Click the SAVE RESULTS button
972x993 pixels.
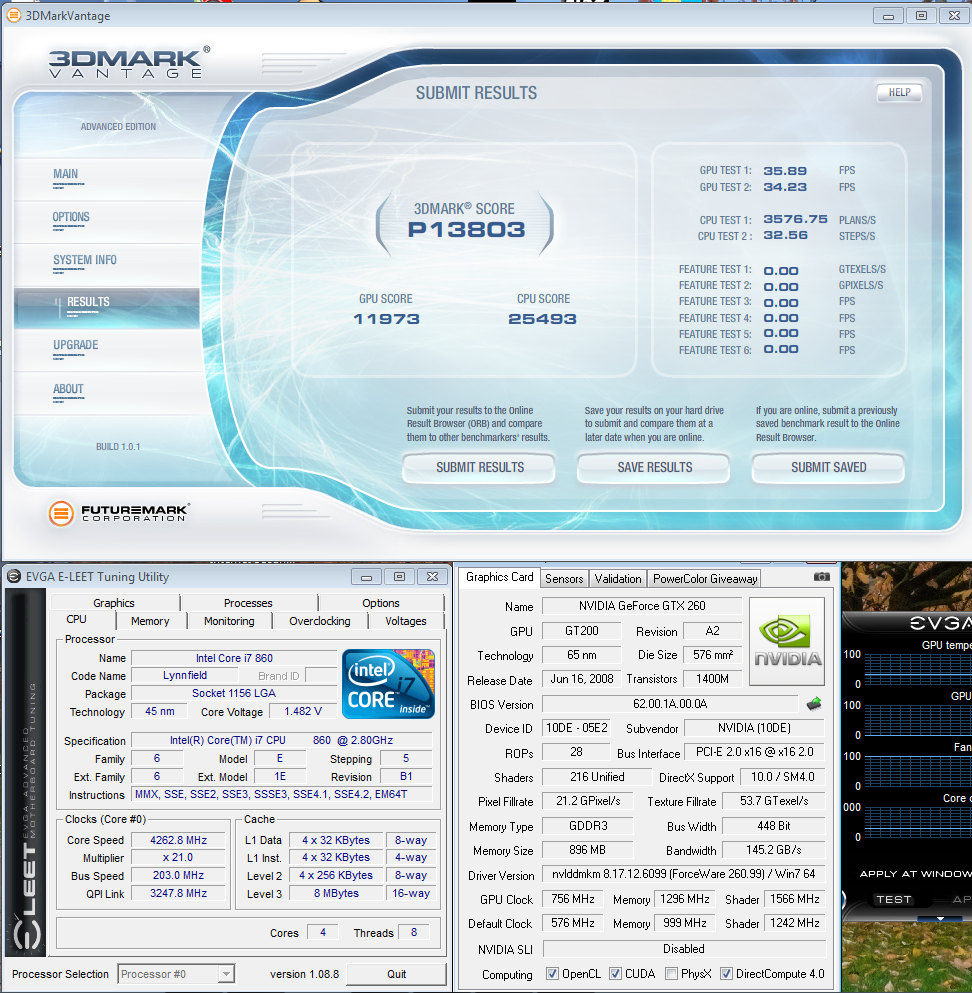click(654, 468)
